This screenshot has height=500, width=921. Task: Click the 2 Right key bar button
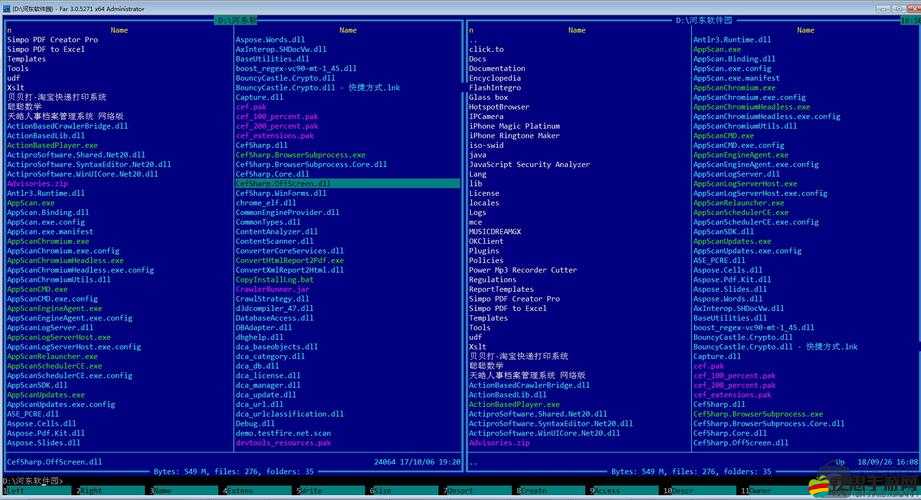(111, 491)
